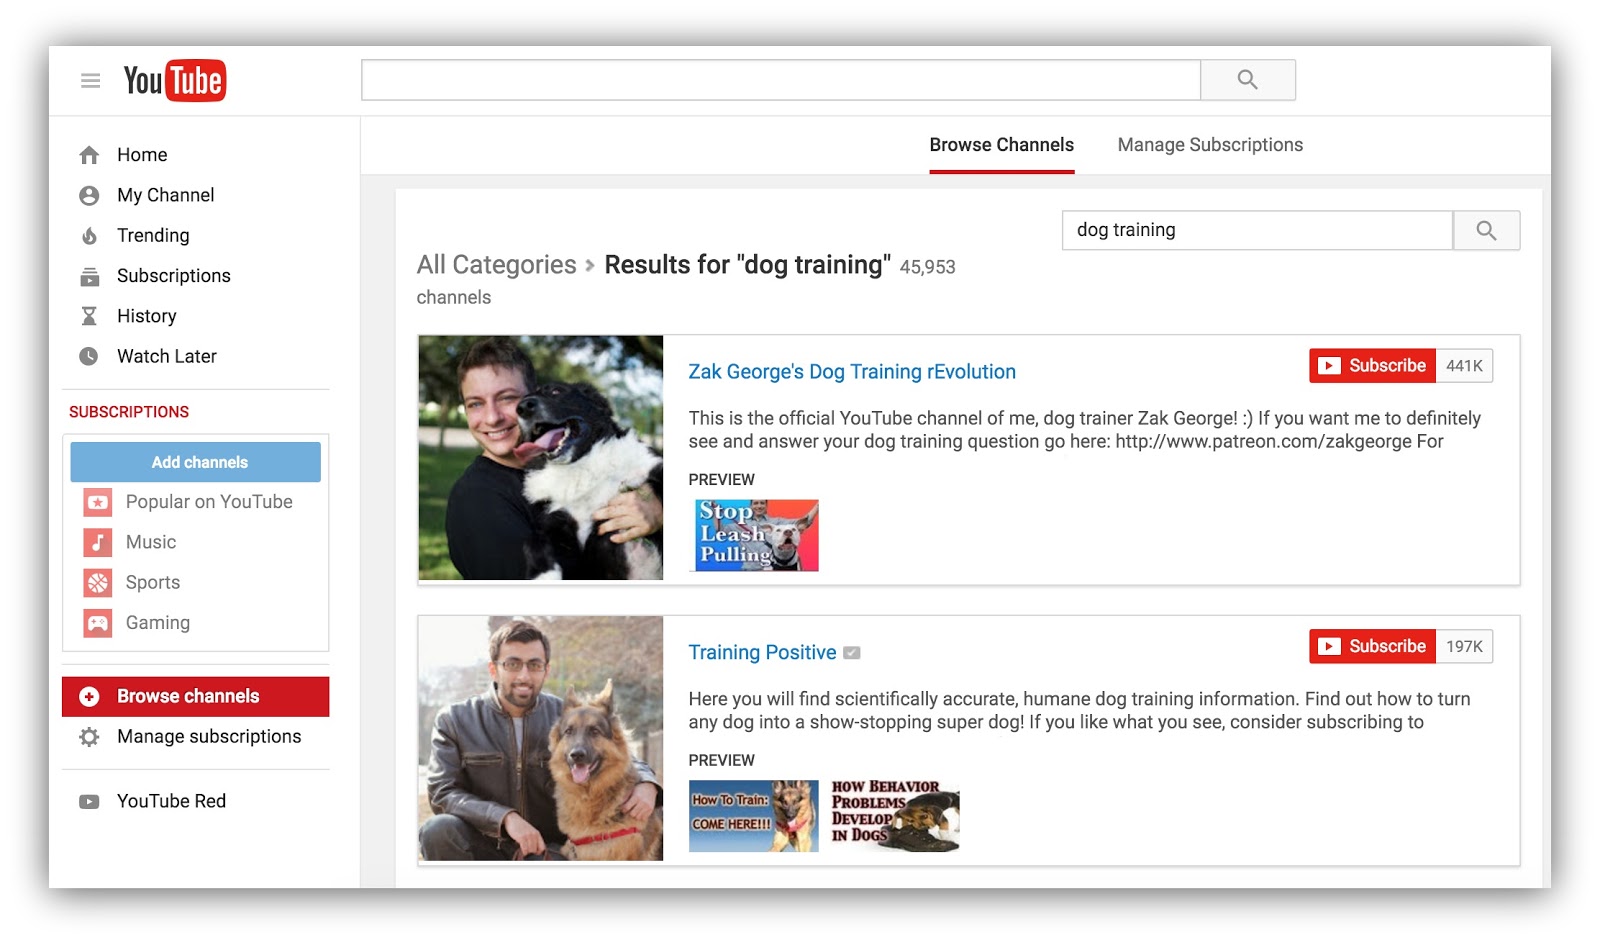The image size is (1600, 940).
Task: Click the 441K subscriber count
Action: tap(1465, 366)
